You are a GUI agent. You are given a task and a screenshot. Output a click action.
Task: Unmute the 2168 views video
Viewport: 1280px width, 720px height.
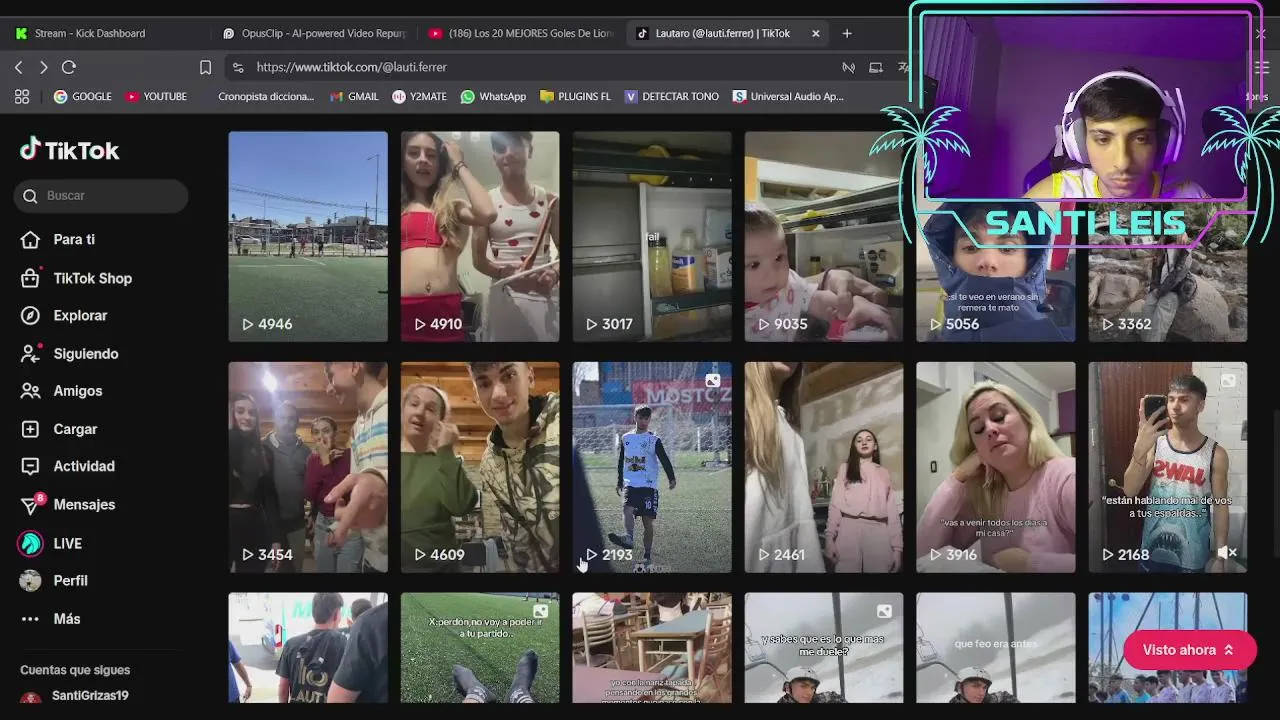pos(1228,553)
